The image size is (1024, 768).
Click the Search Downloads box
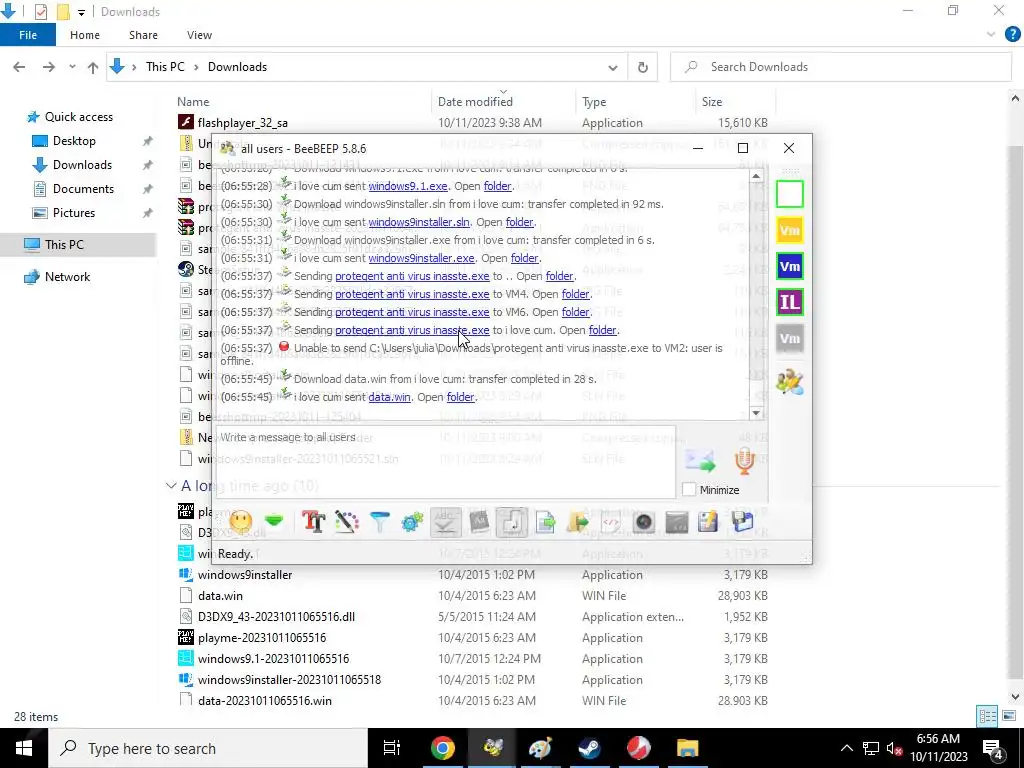841,67
